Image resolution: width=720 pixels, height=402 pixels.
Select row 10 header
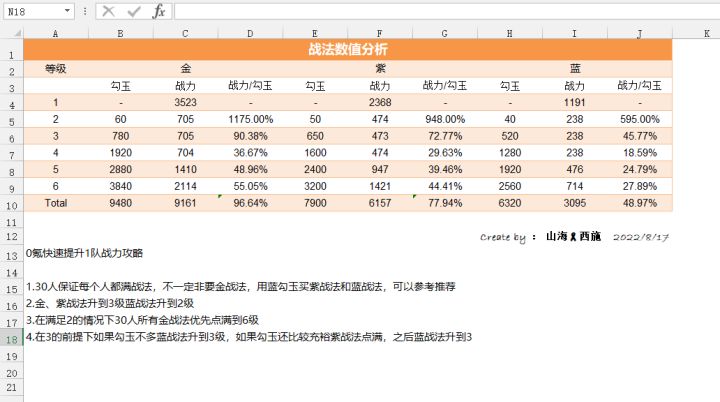(x=11, y=205)
